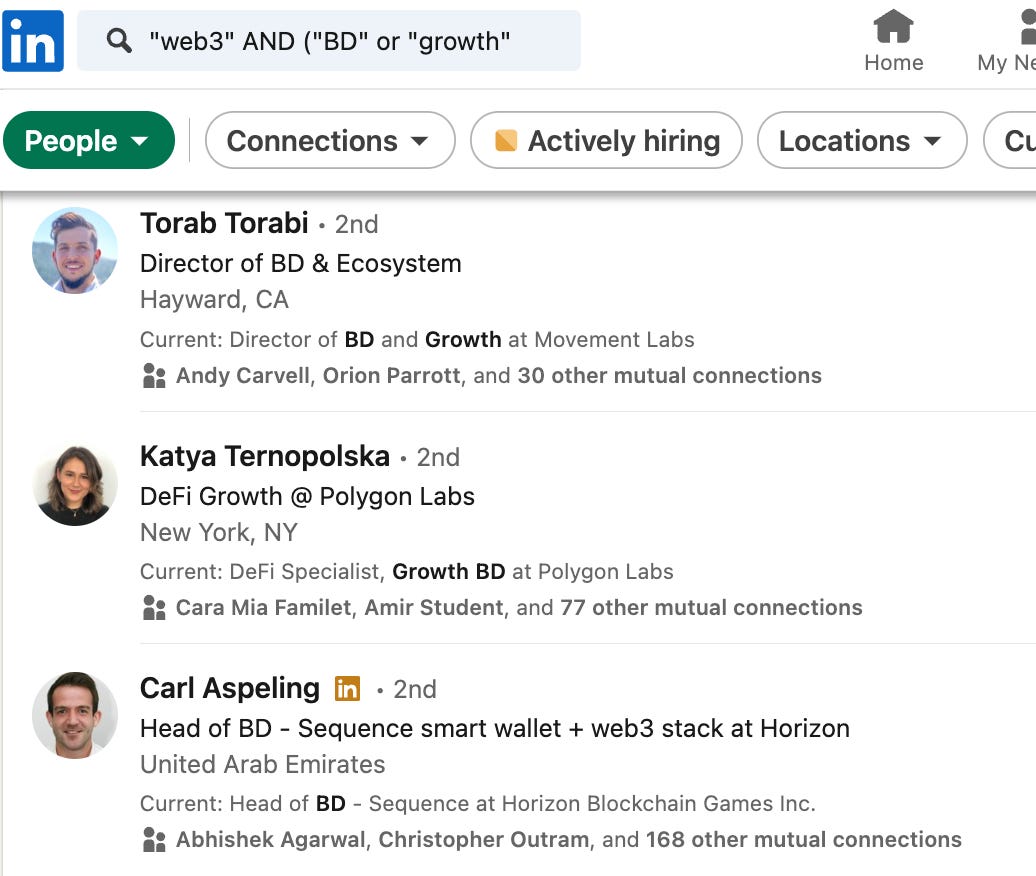Viewport: 1036px width, 876px height.
Task: Expand the Locations filter dropdown
Action: (x=861, y=141)
